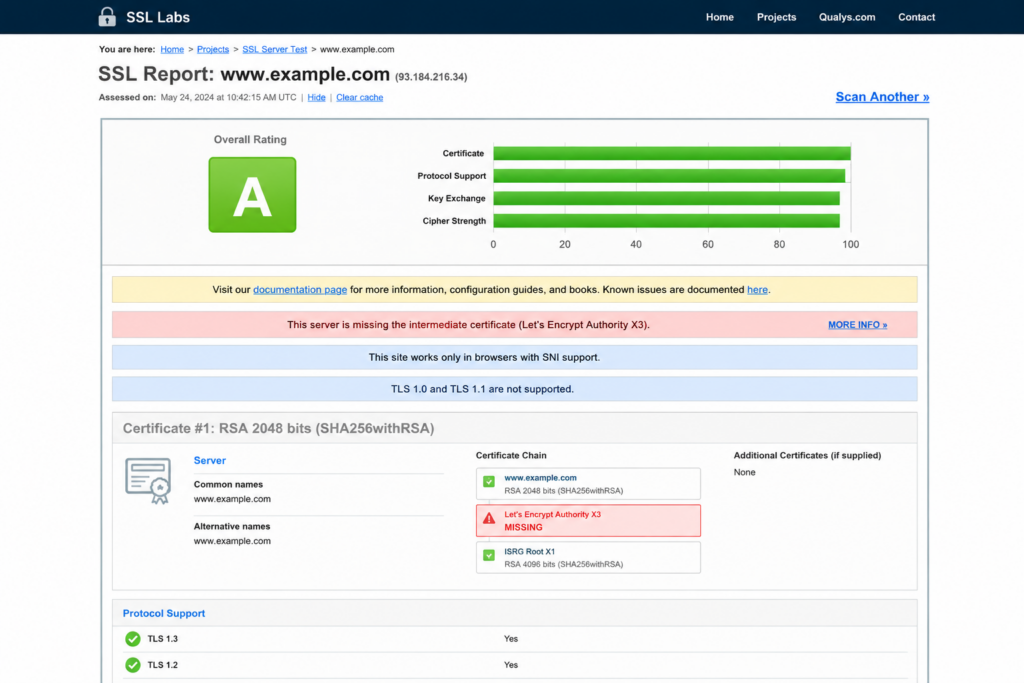Click the server certificate ribbon icon
The width and height of the screenshot is (1024, 683).
[x=148, y=481]
